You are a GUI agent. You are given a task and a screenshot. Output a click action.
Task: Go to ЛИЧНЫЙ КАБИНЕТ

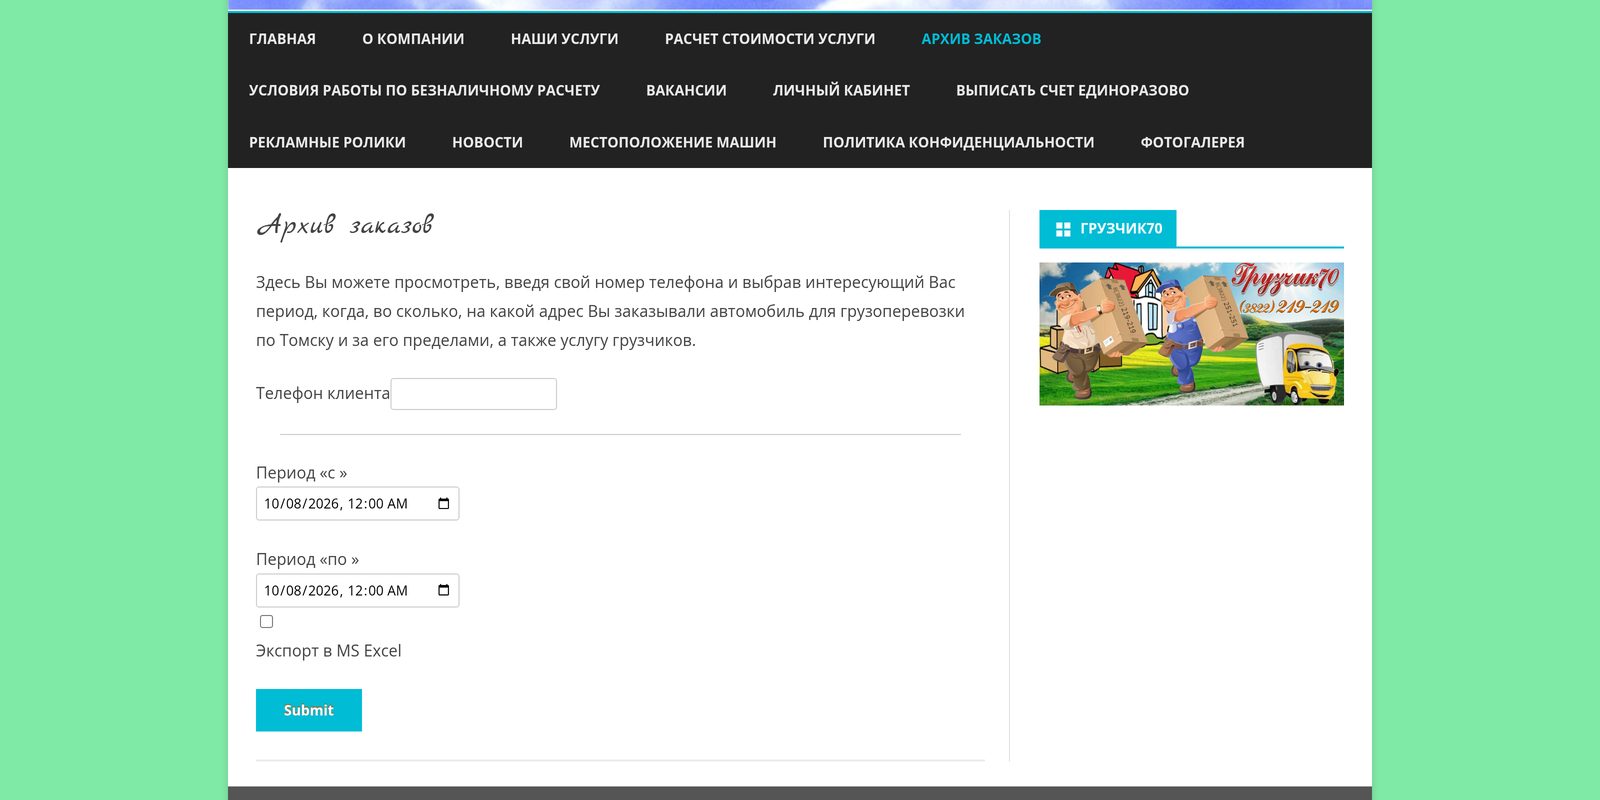(x=841, y=90)
